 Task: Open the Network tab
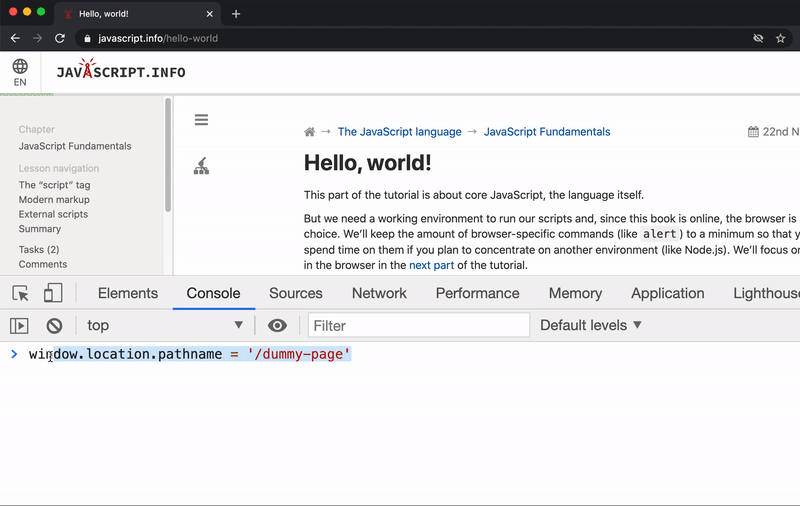379,293
